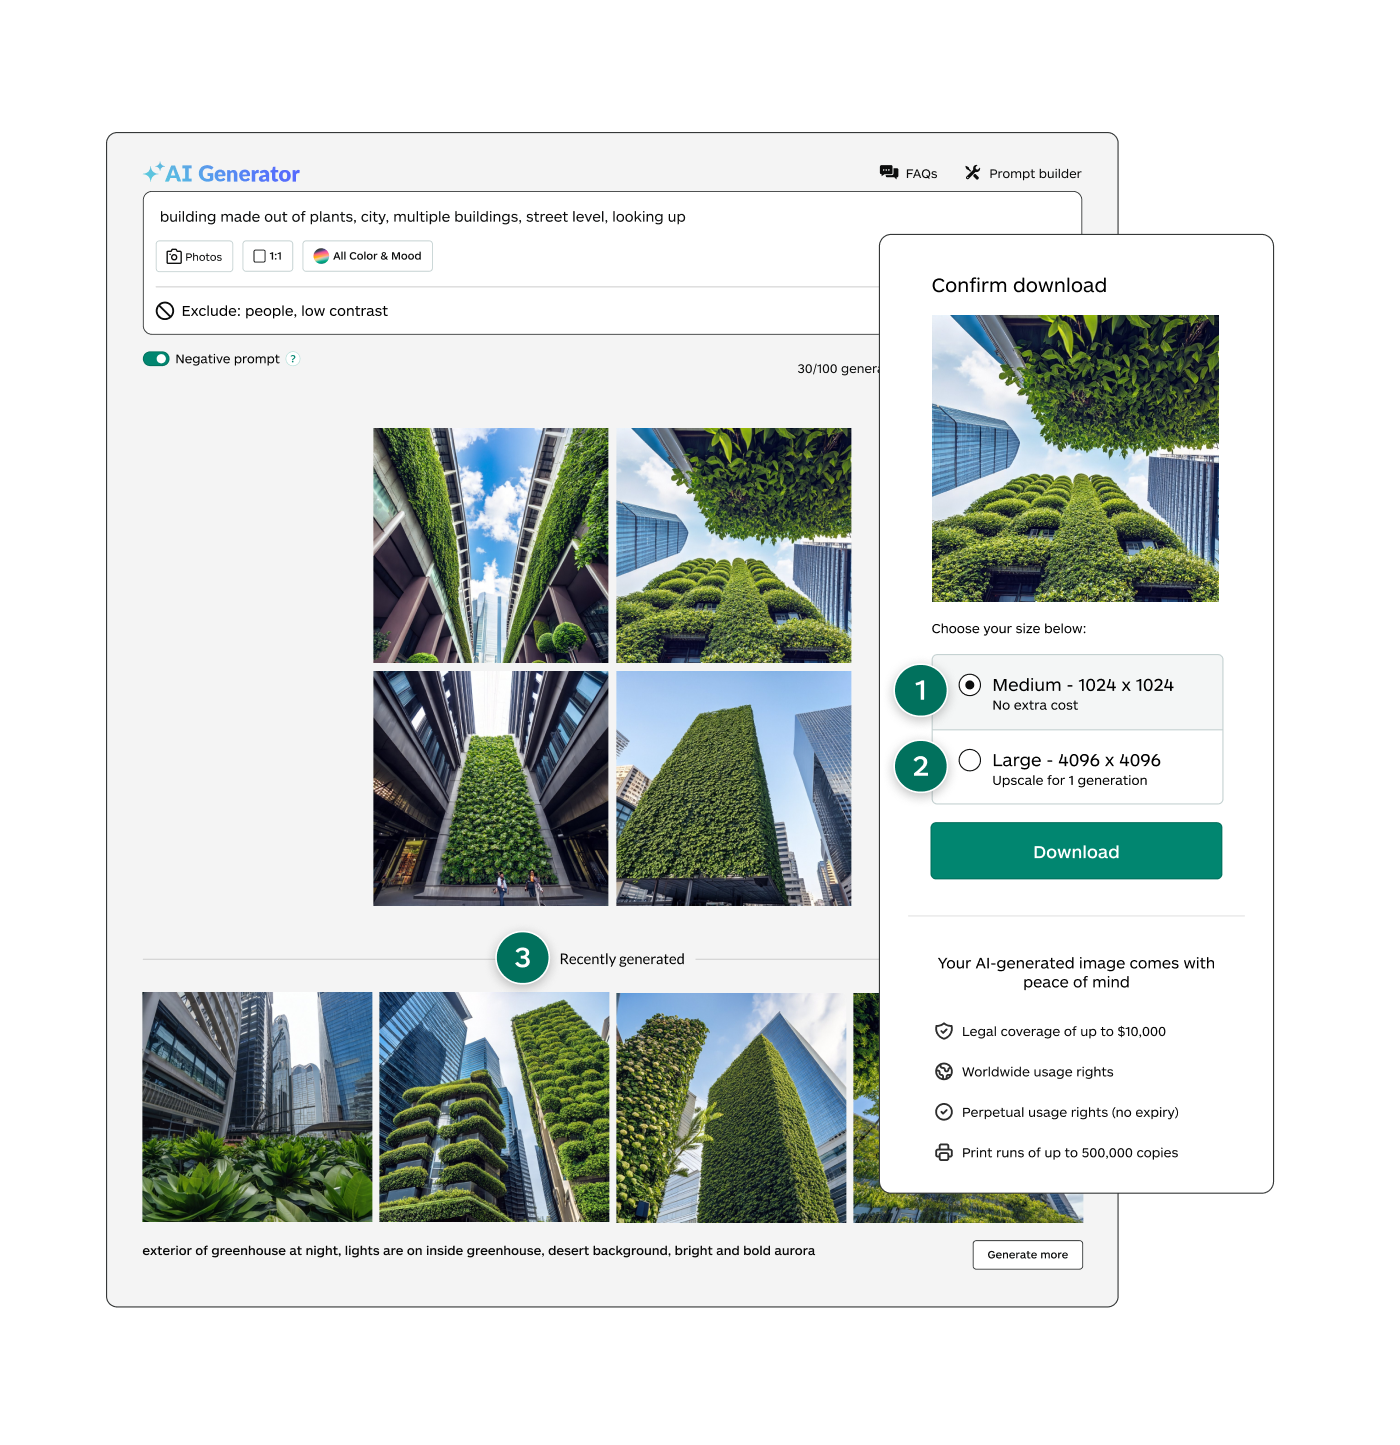This screenshot has width=1400, height=1445.
Task: Click the checkmark icon for perpetual usage rights
Action: click(944, 1111)
